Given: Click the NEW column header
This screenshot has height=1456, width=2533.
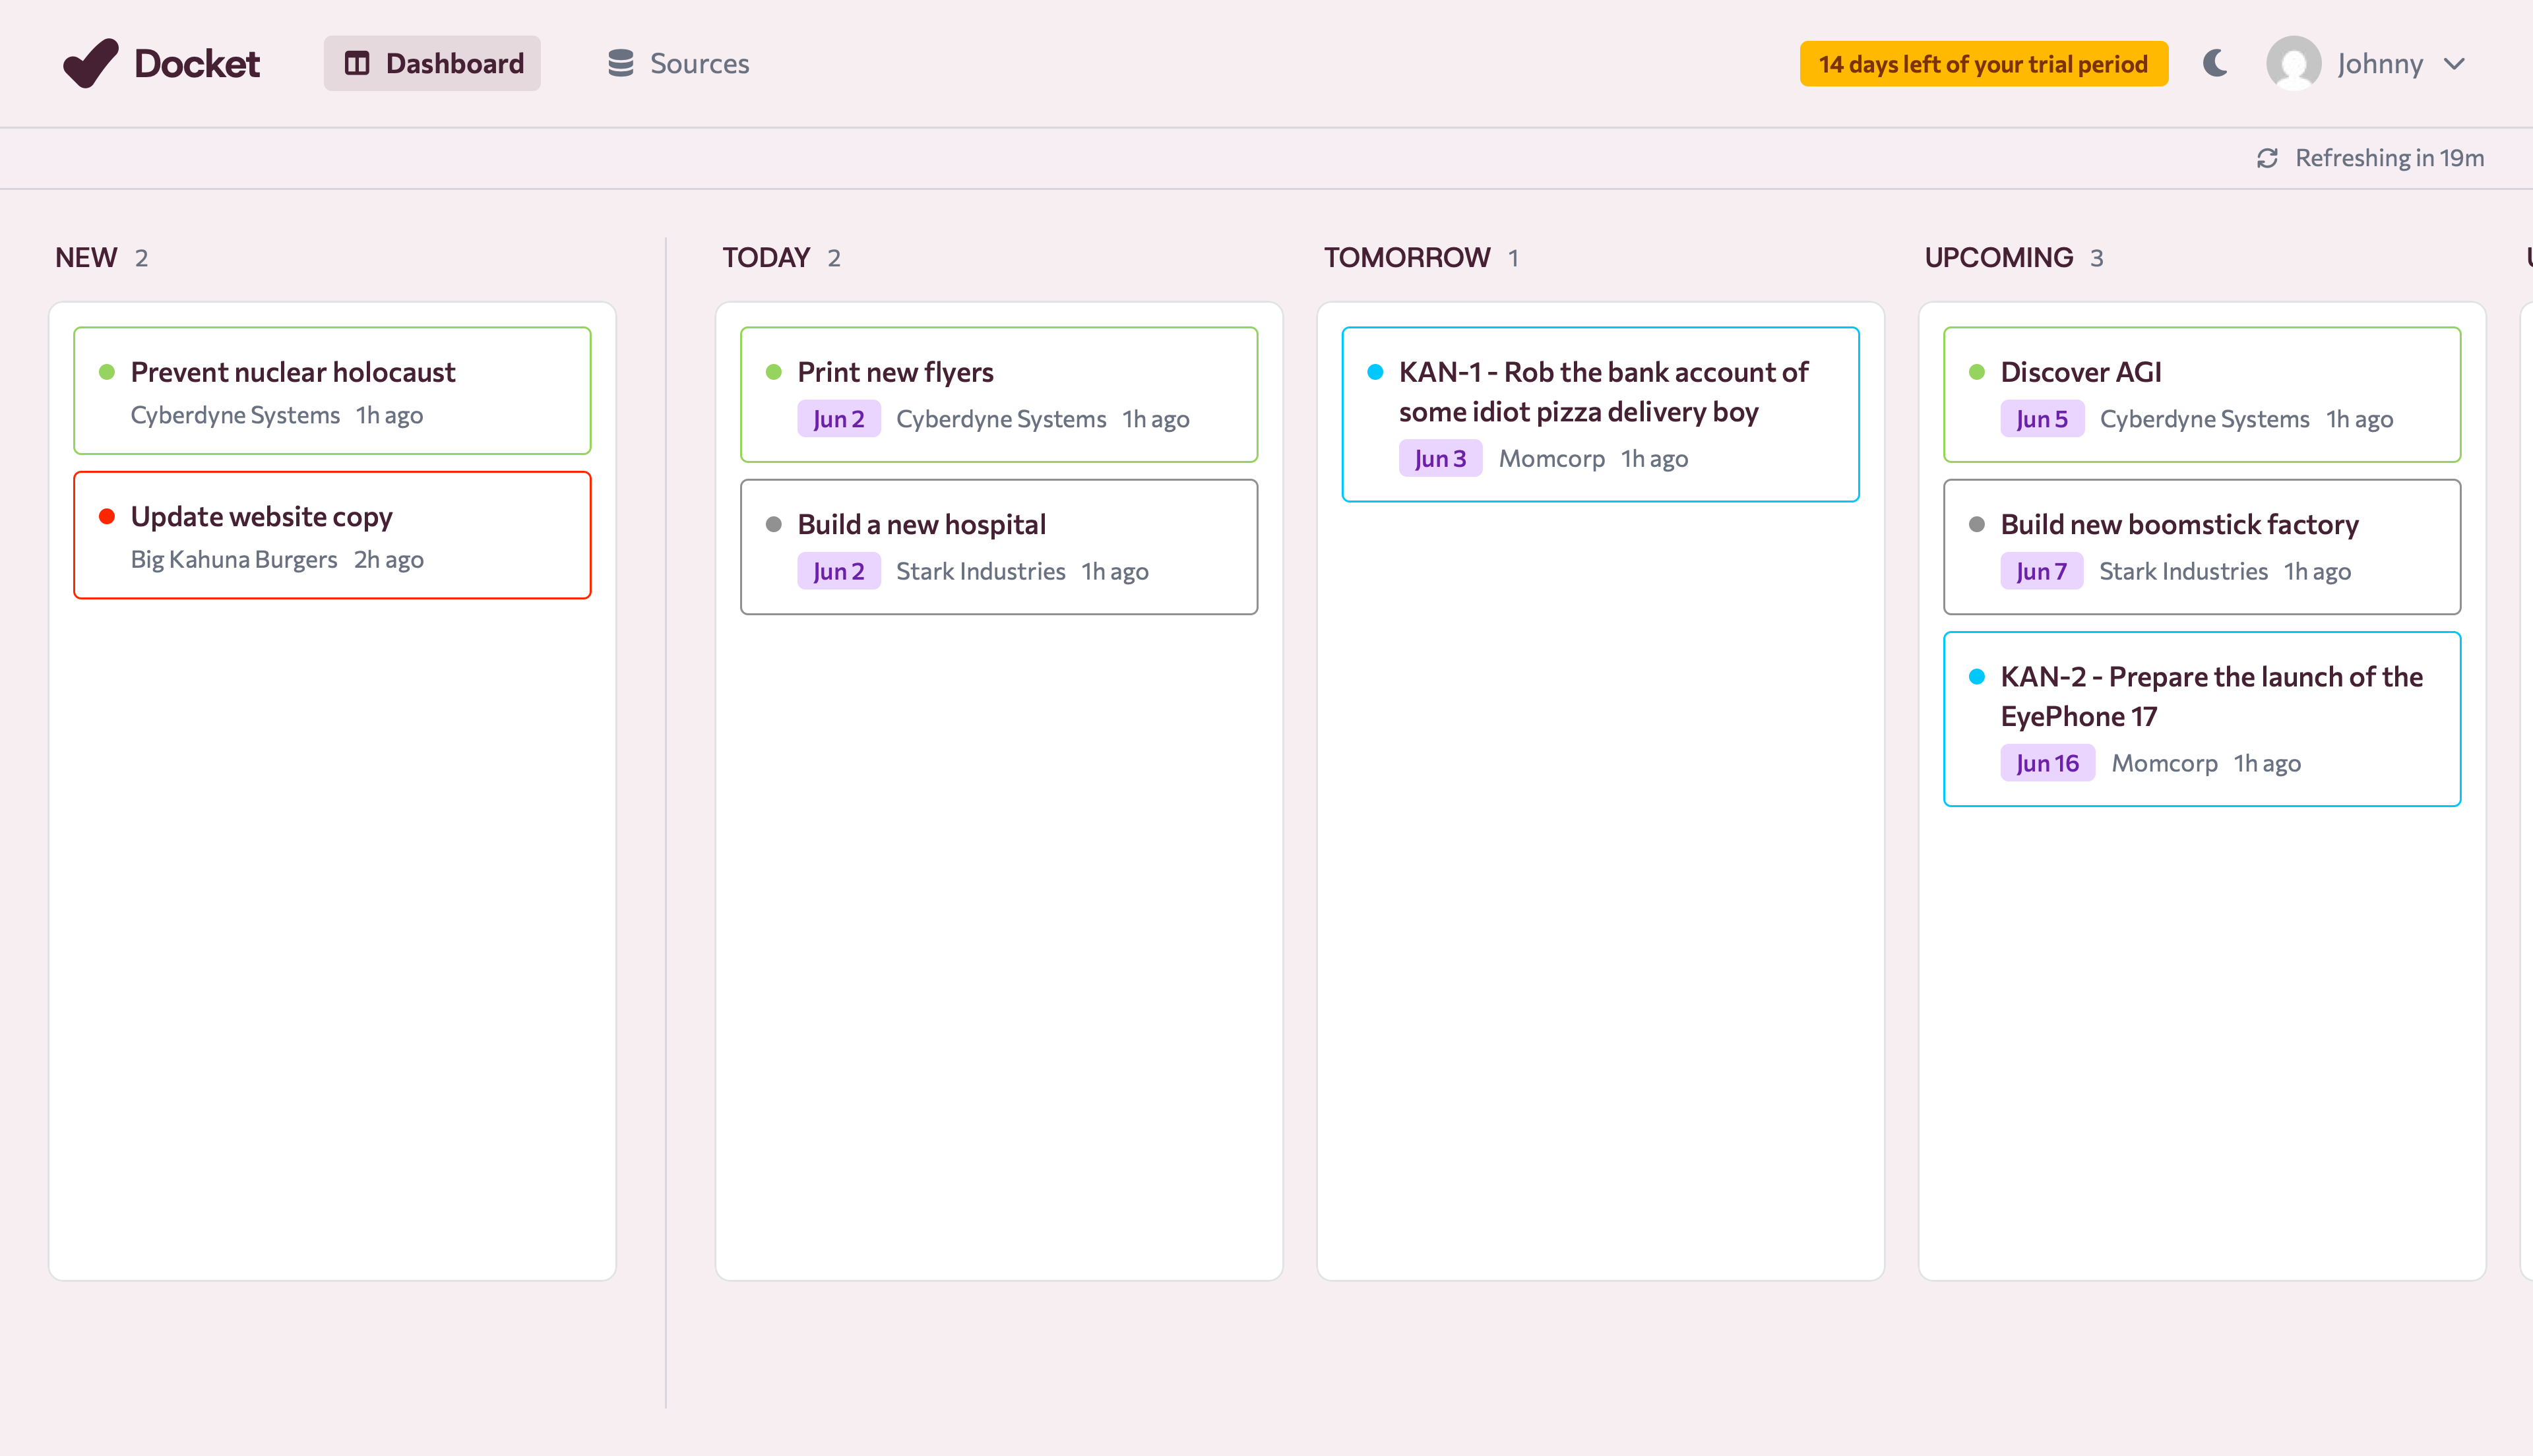Looking at the screenshot, I should (86, 258).
